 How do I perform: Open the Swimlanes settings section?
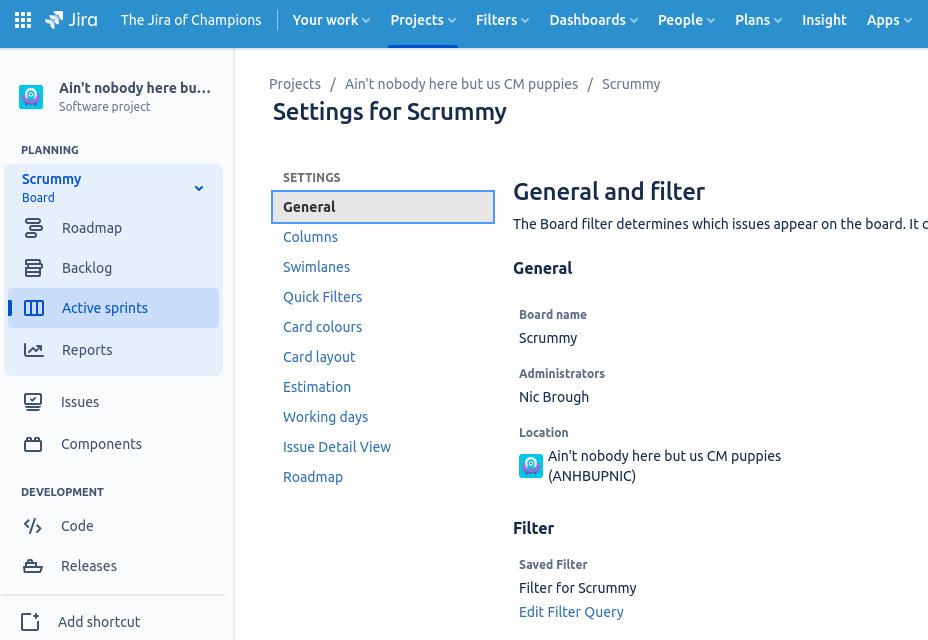[316, 267]
